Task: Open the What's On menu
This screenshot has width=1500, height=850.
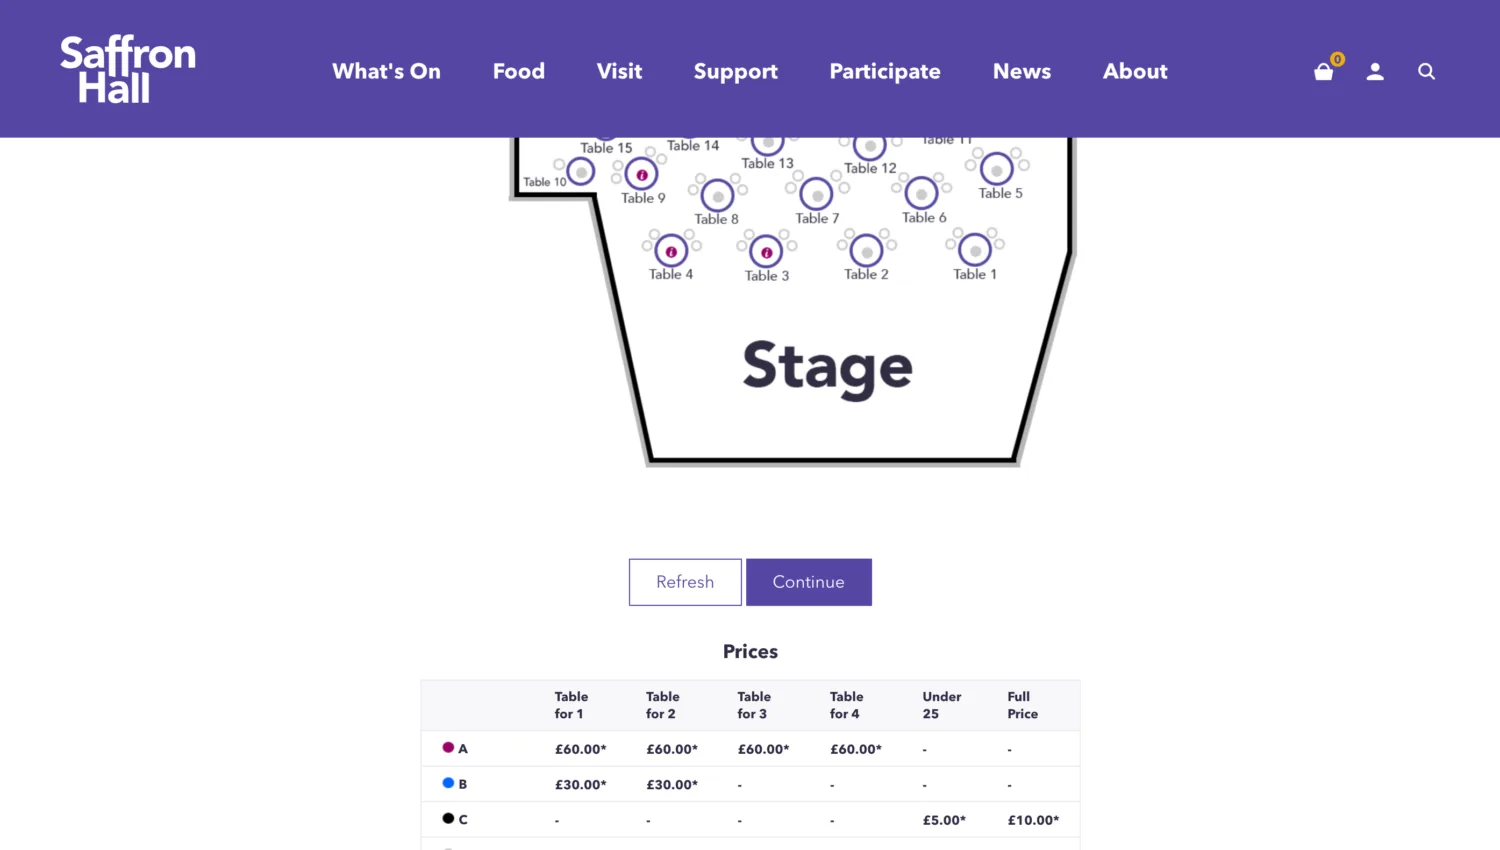Action: pyautogui.click(x=386, y=71)
